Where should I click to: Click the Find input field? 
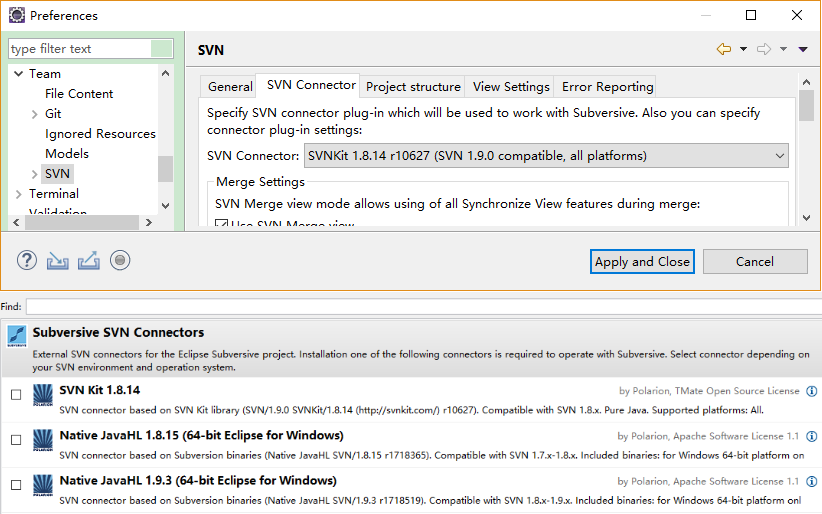tap(424, 306)
